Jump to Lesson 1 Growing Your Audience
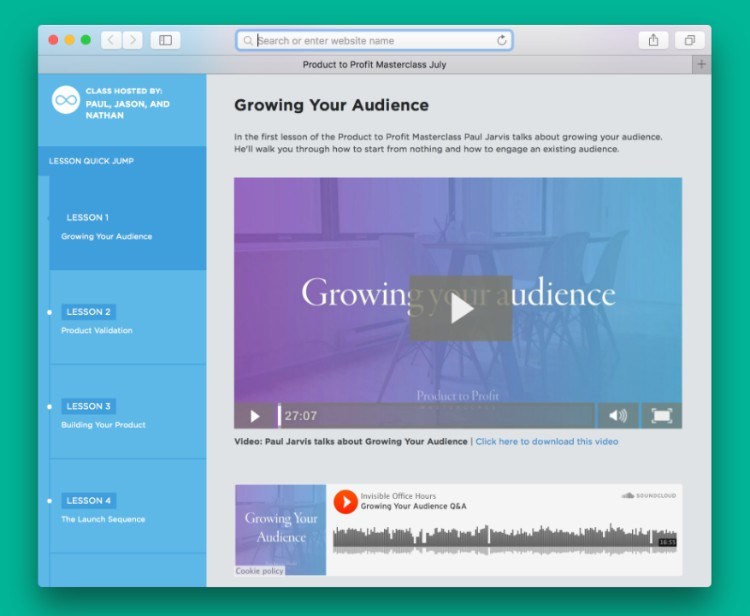The height and width of the screenshot is (616, 750). tap(128, 223)
